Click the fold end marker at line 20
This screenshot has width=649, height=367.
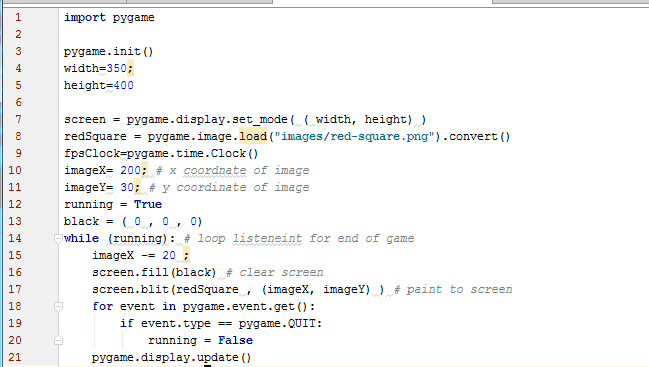[58, 340]
